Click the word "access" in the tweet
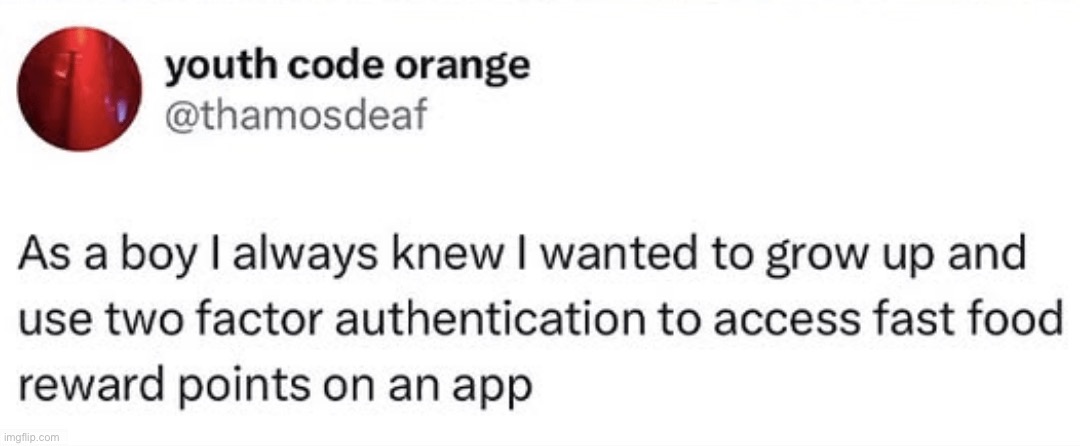The height and width of the screenshot is (446, 1080). [x=782, y=322]
